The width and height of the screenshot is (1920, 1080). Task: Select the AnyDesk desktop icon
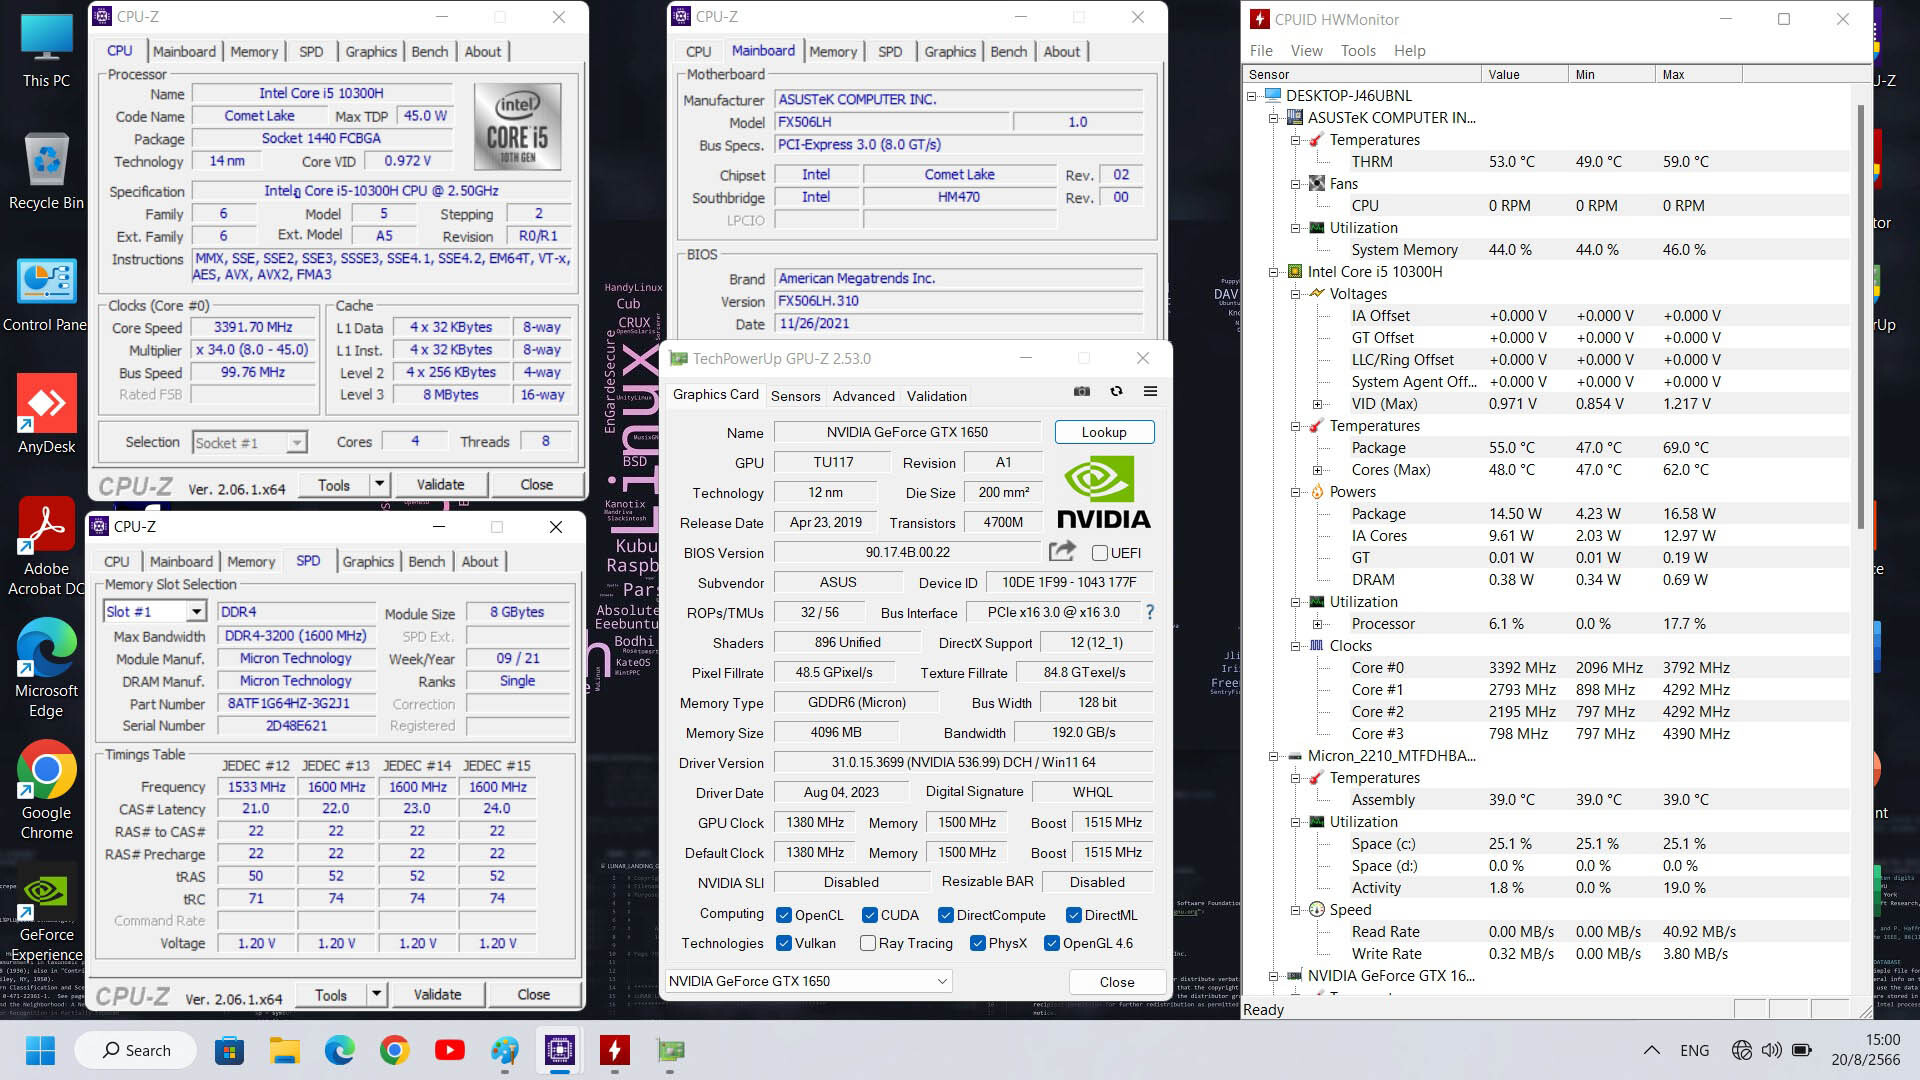tap(46, 415)
